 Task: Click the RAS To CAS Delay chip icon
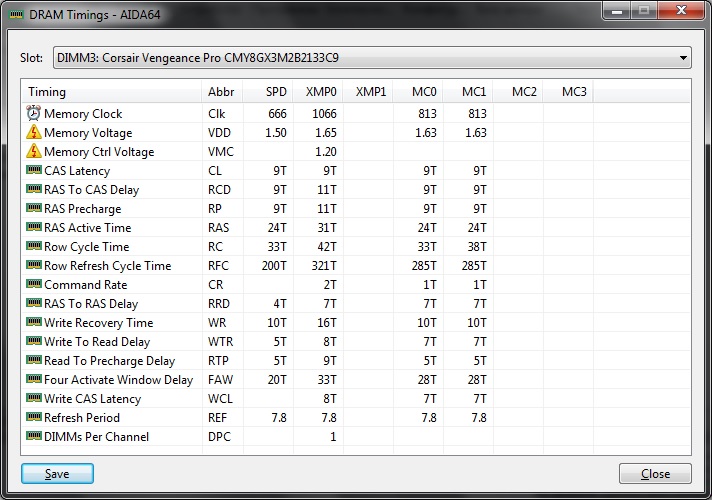tap(34, 189)
